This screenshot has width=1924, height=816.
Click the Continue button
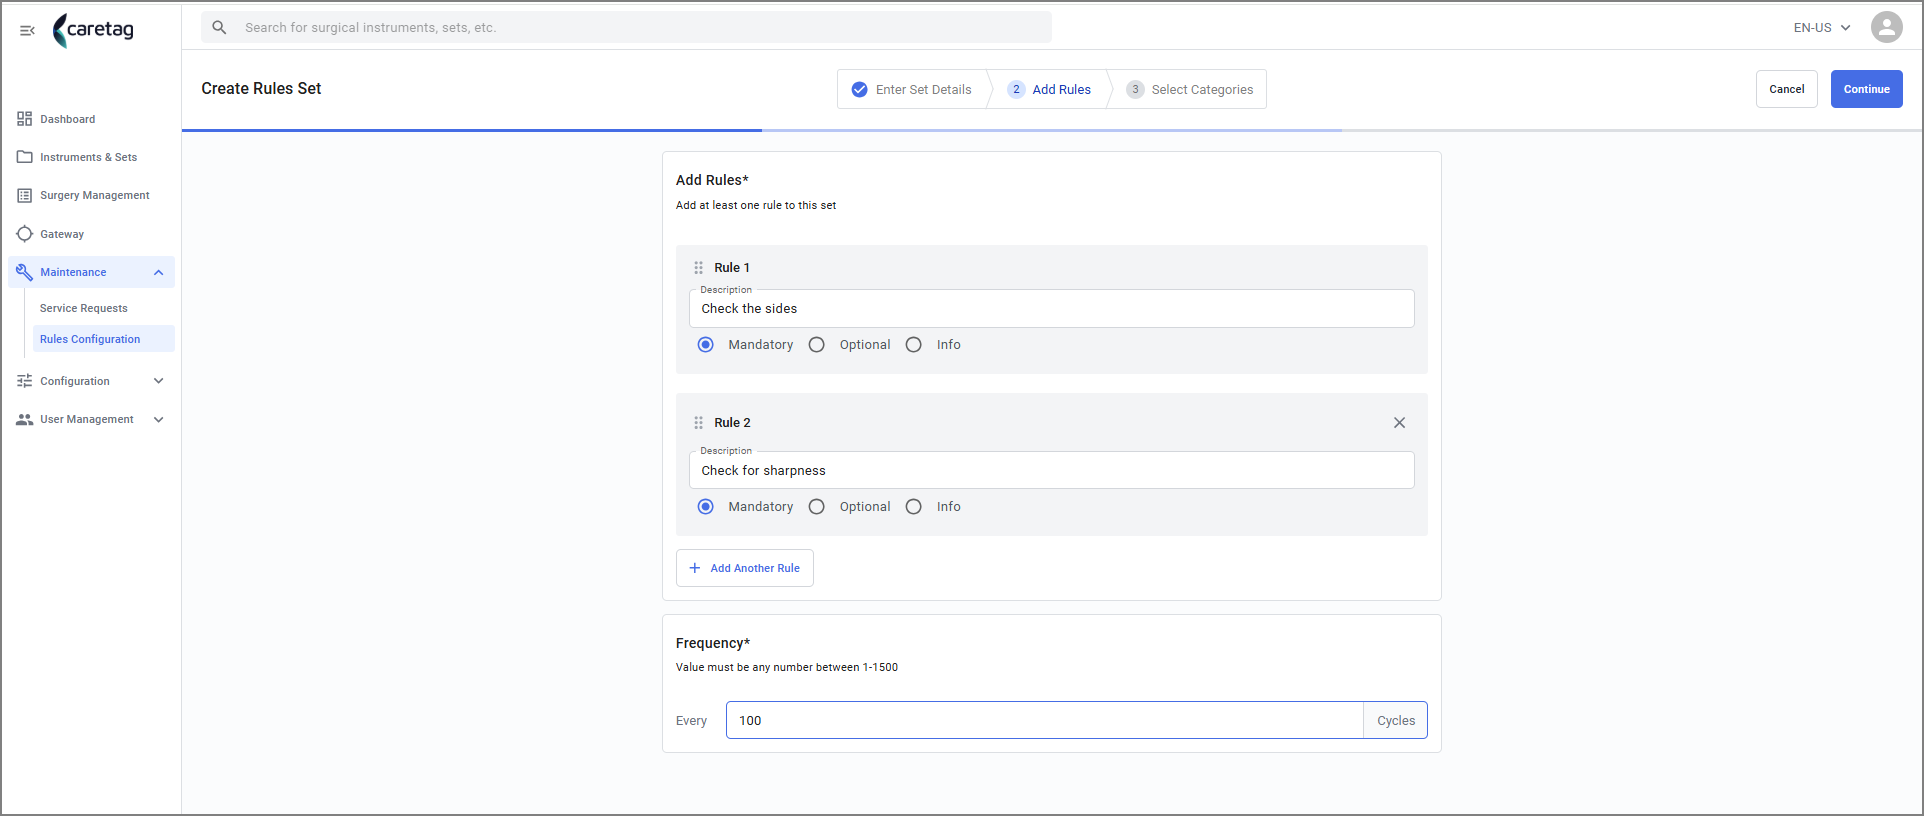pyautogui.click(x=1866, y=89)
